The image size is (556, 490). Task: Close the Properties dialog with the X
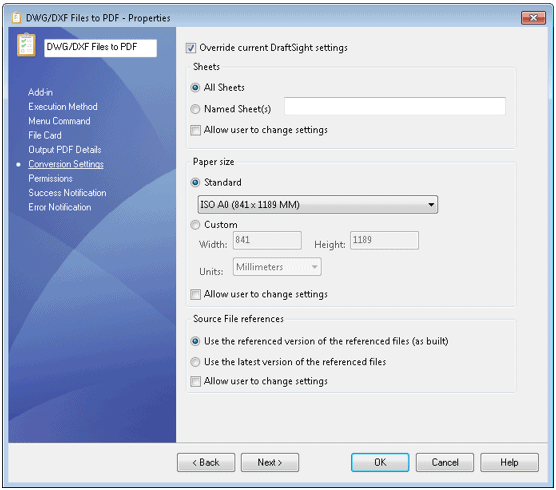point(533,18)
